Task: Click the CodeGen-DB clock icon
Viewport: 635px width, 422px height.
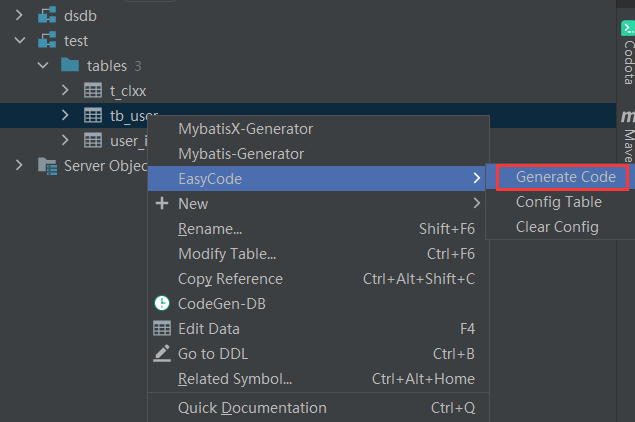Action: coord(162,303)
